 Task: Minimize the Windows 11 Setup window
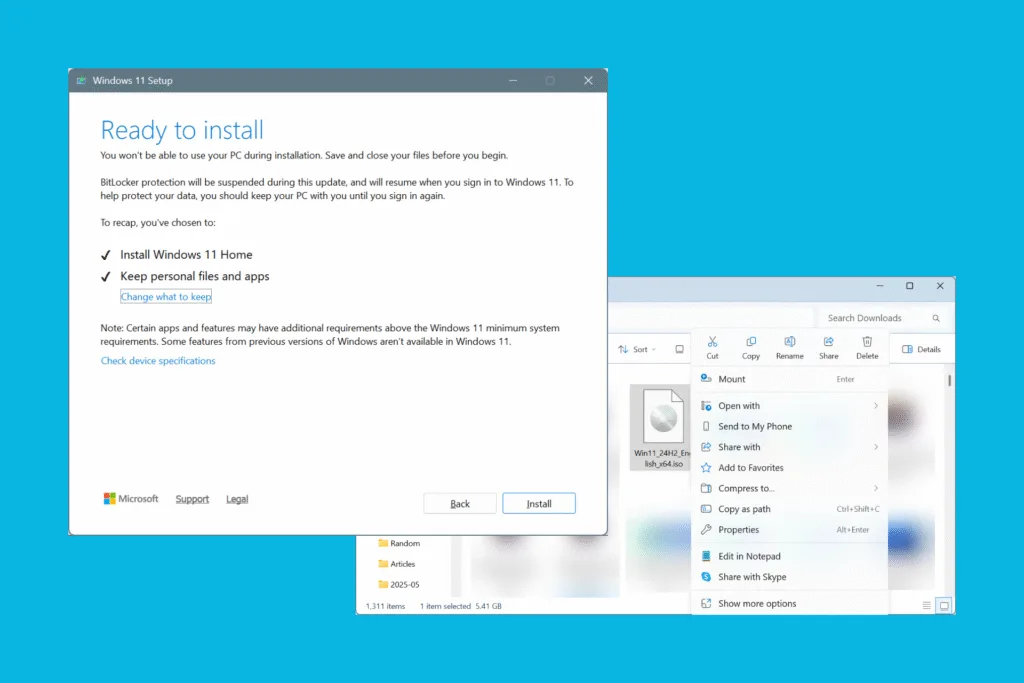click(x=513, y=80)
